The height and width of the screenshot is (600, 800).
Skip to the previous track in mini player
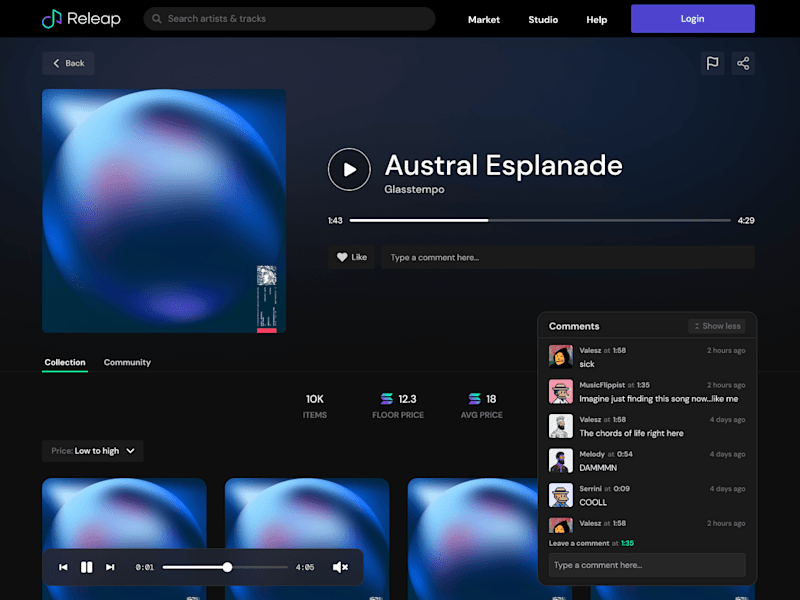tap(63, 567)
